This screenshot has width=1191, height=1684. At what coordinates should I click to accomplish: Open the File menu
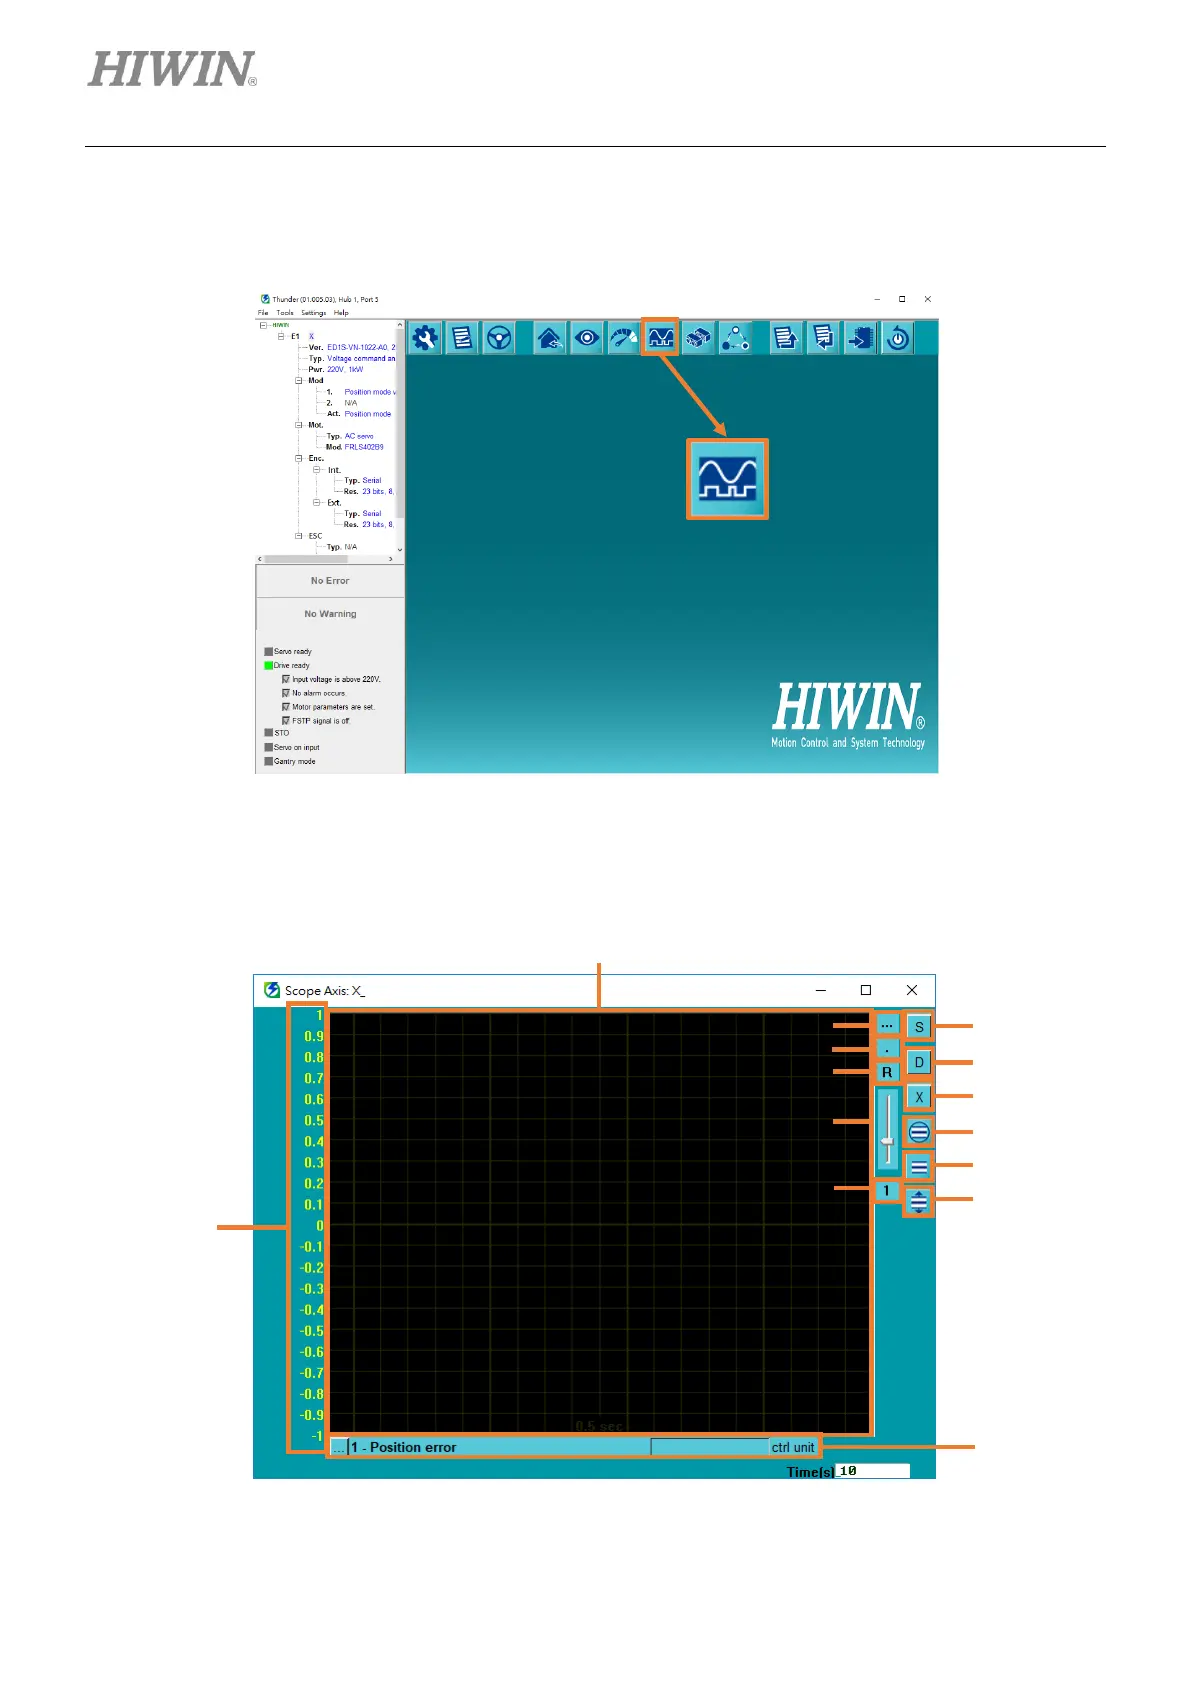(x=263, y=313)
